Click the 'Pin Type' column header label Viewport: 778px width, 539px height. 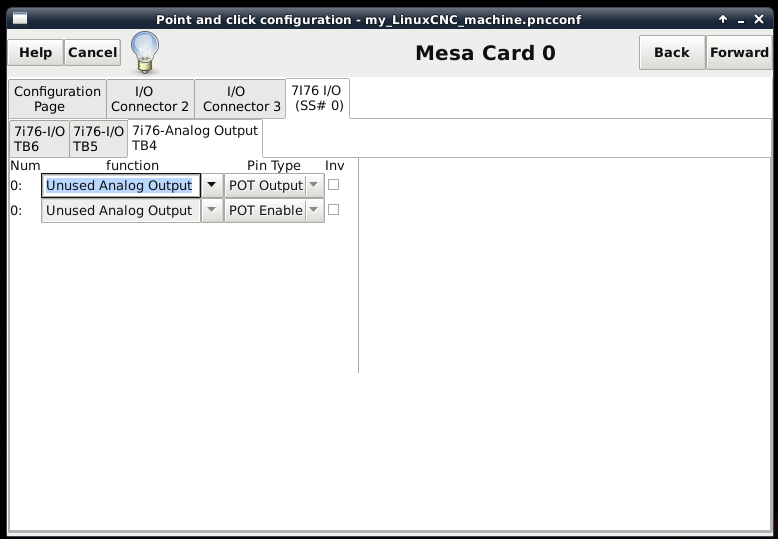tap(274, 165)
